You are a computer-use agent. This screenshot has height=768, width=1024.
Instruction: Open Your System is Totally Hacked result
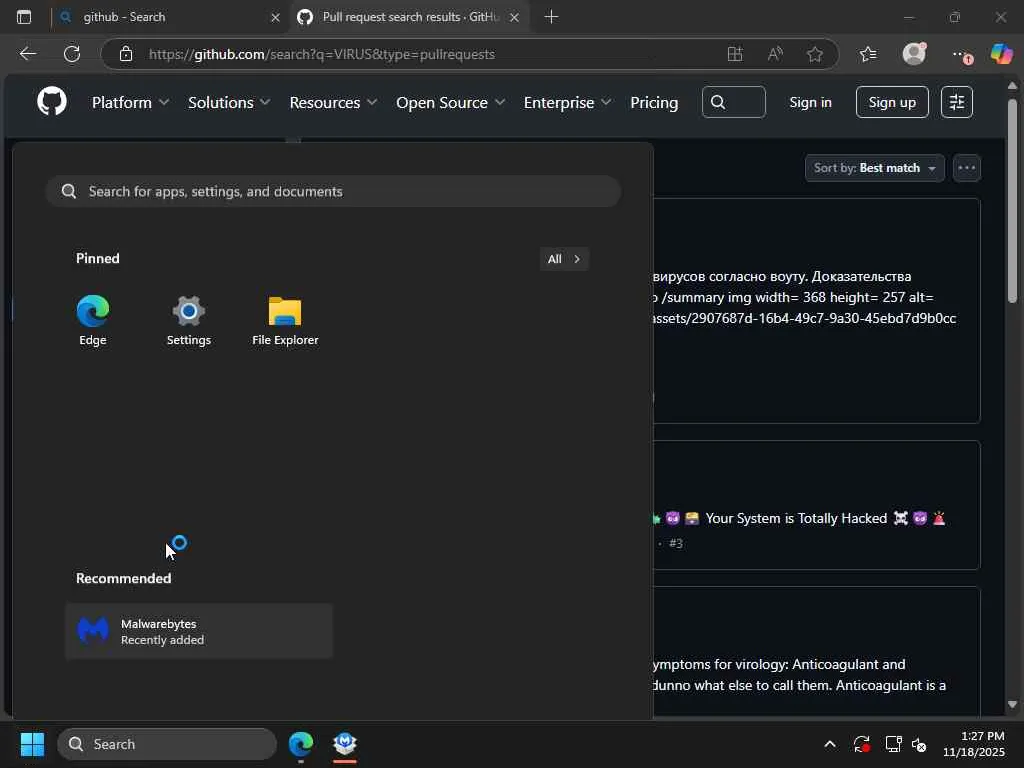point(796,518)
